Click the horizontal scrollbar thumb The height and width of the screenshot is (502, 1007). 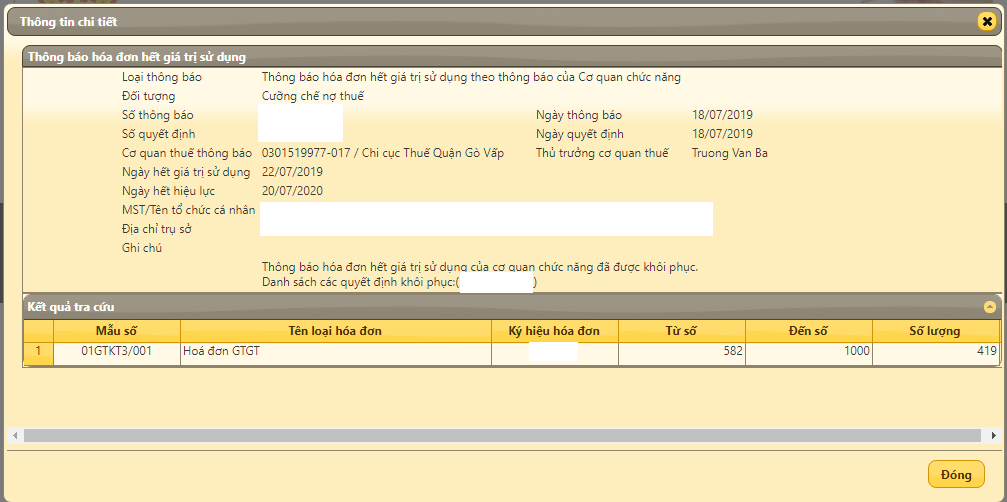503,435
